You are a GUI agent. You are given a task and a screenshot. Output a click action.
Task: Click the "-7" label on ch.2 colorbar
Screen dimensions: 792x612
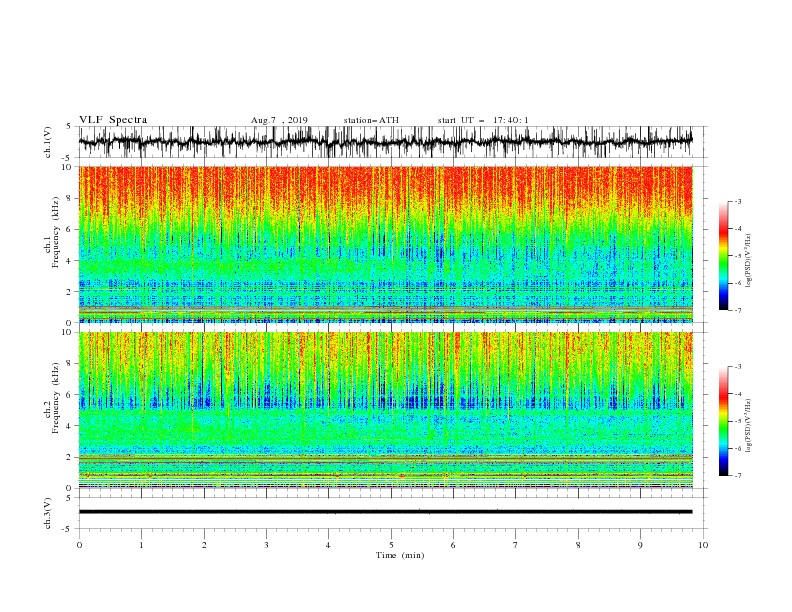click(x=737, y=475)
